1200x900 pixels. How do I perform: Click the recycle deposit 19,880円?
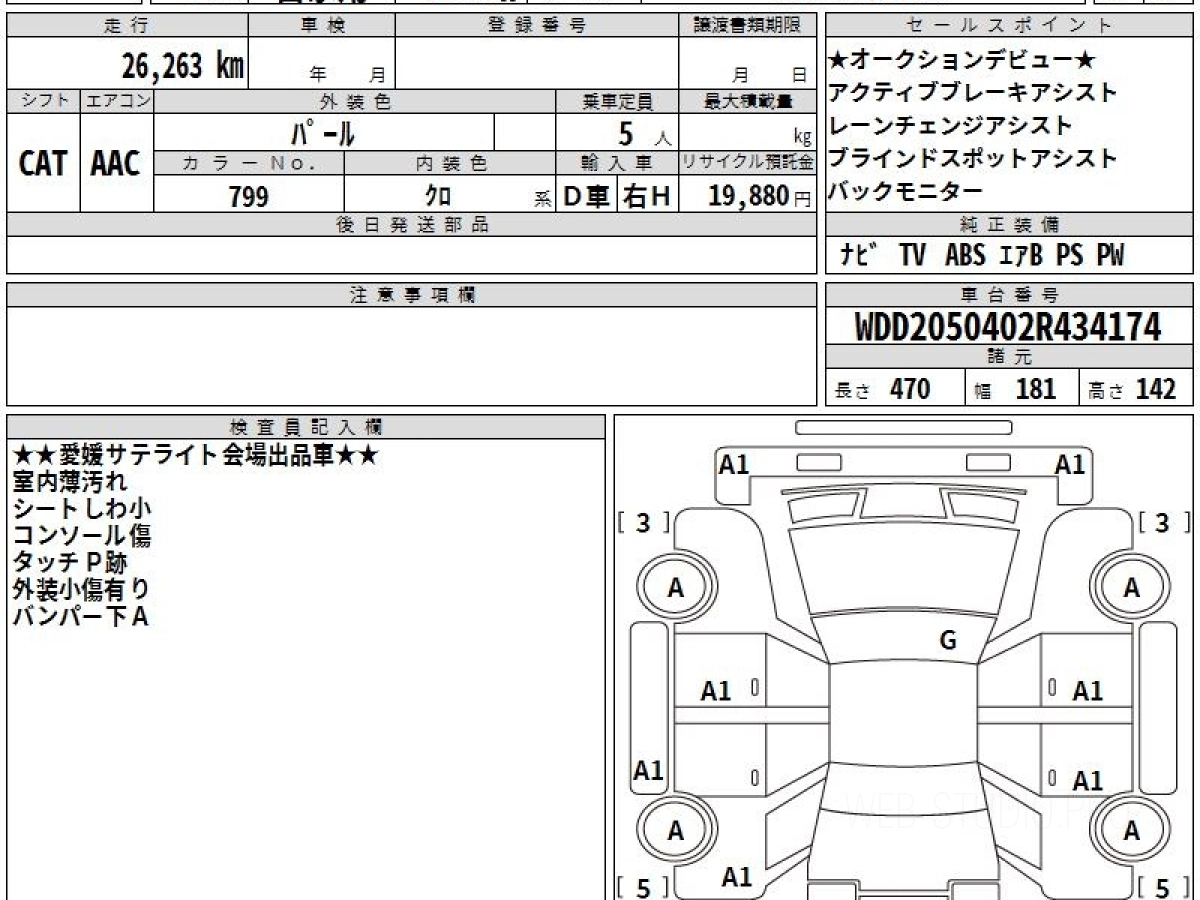(x=759, y=196)
